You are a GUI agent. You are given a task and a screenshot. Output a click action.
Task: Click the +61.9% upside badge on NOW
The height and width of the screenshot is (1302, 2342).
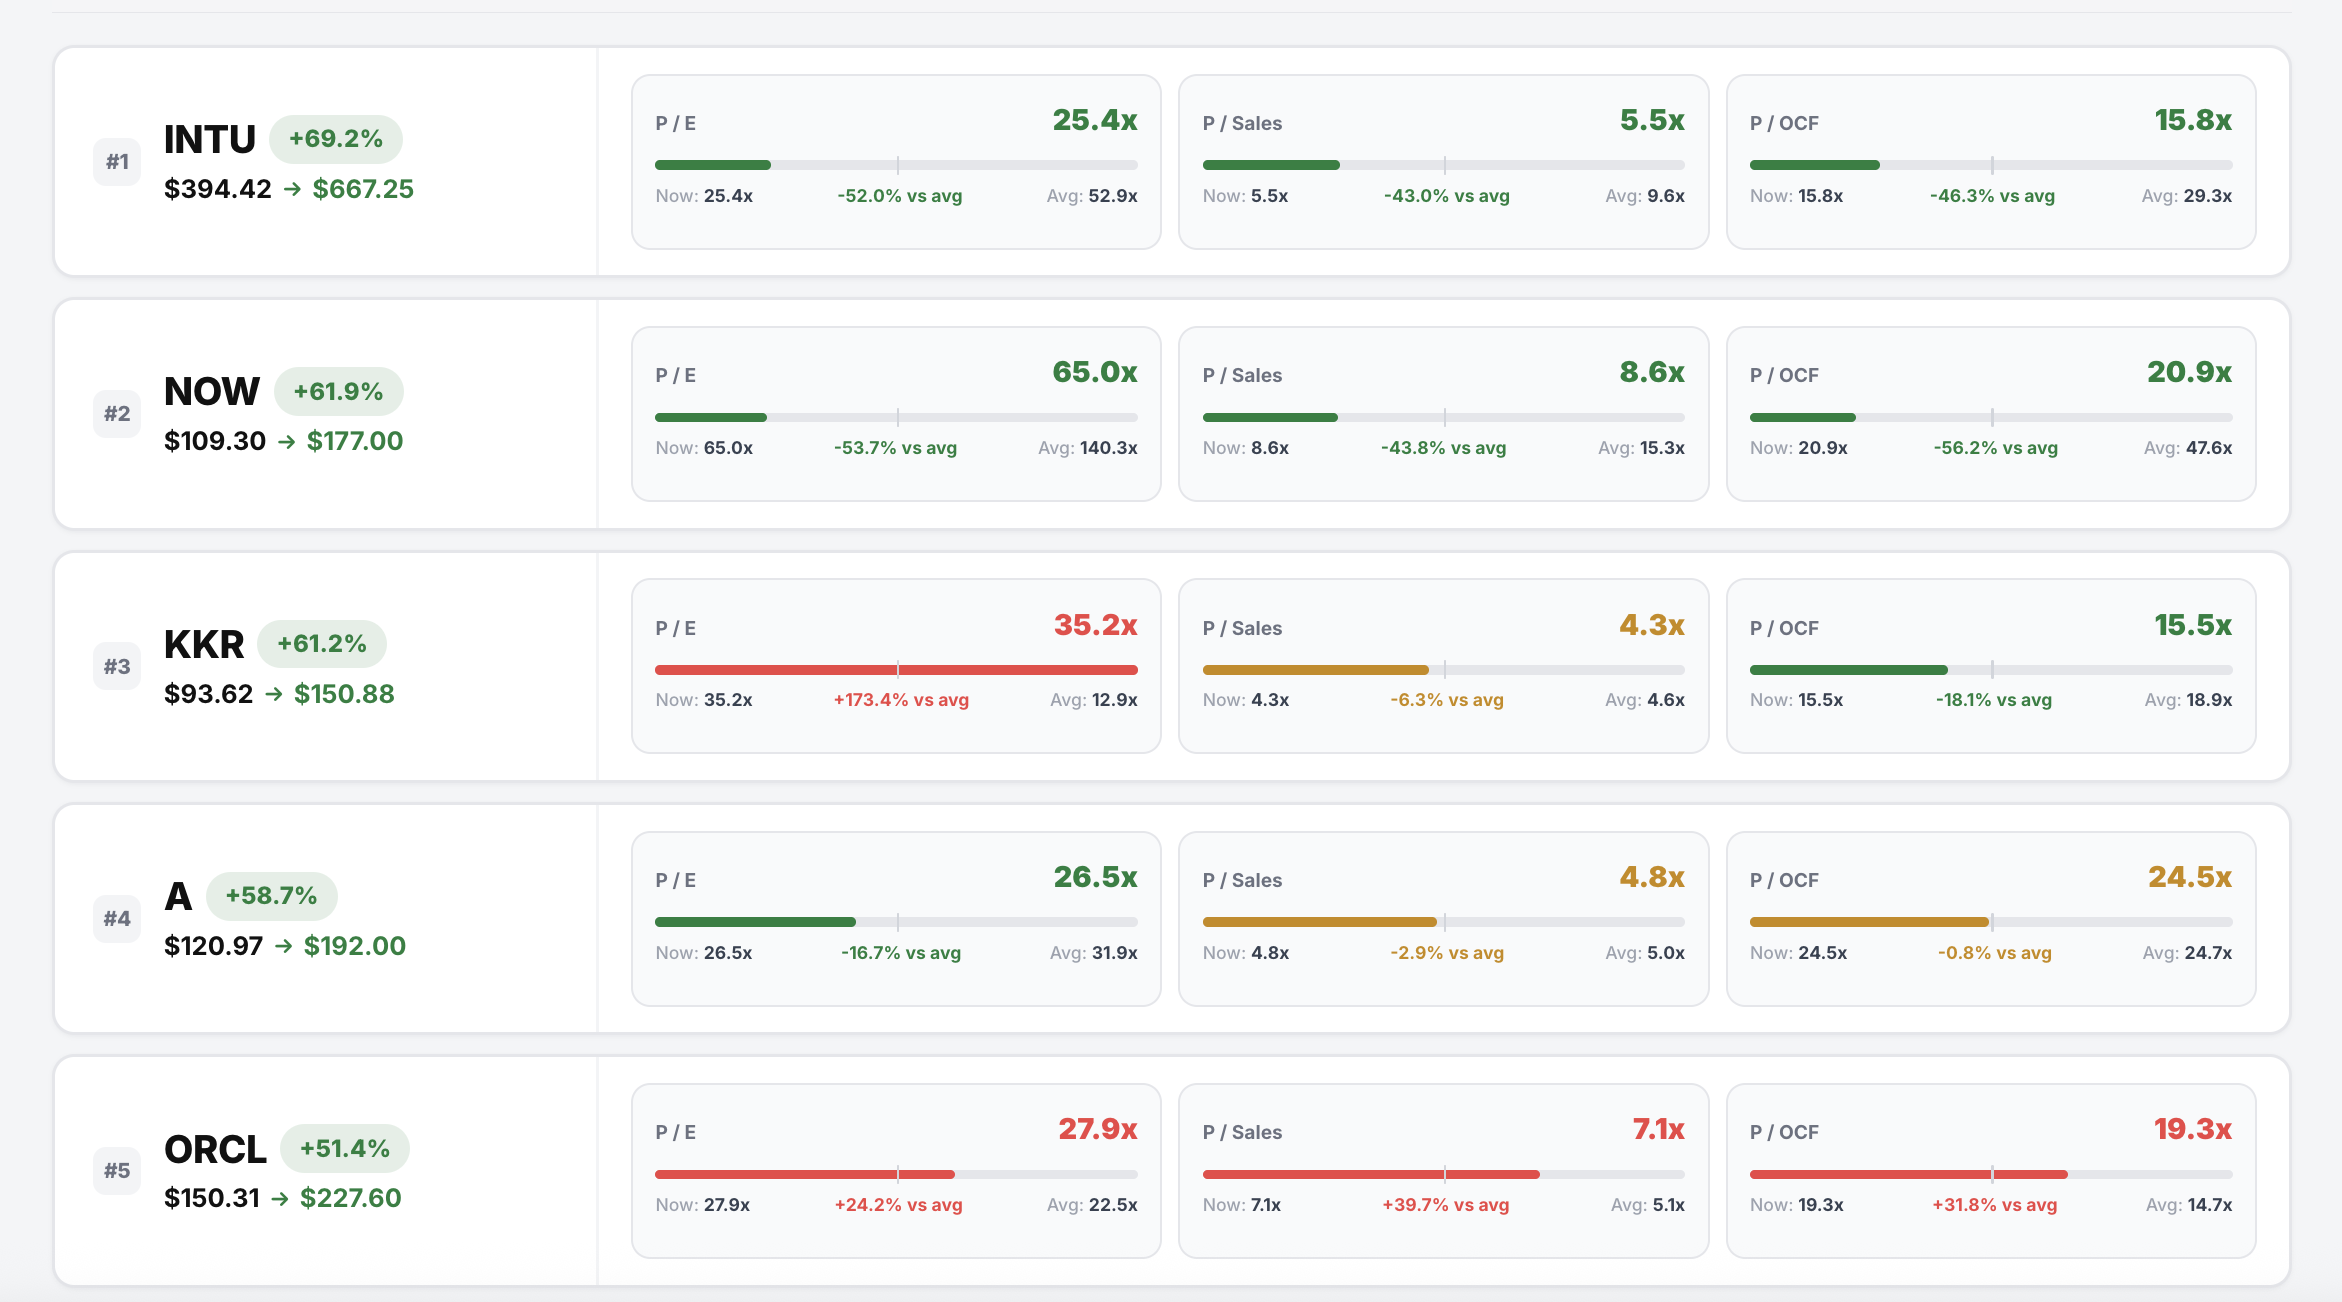coord(338,391)
